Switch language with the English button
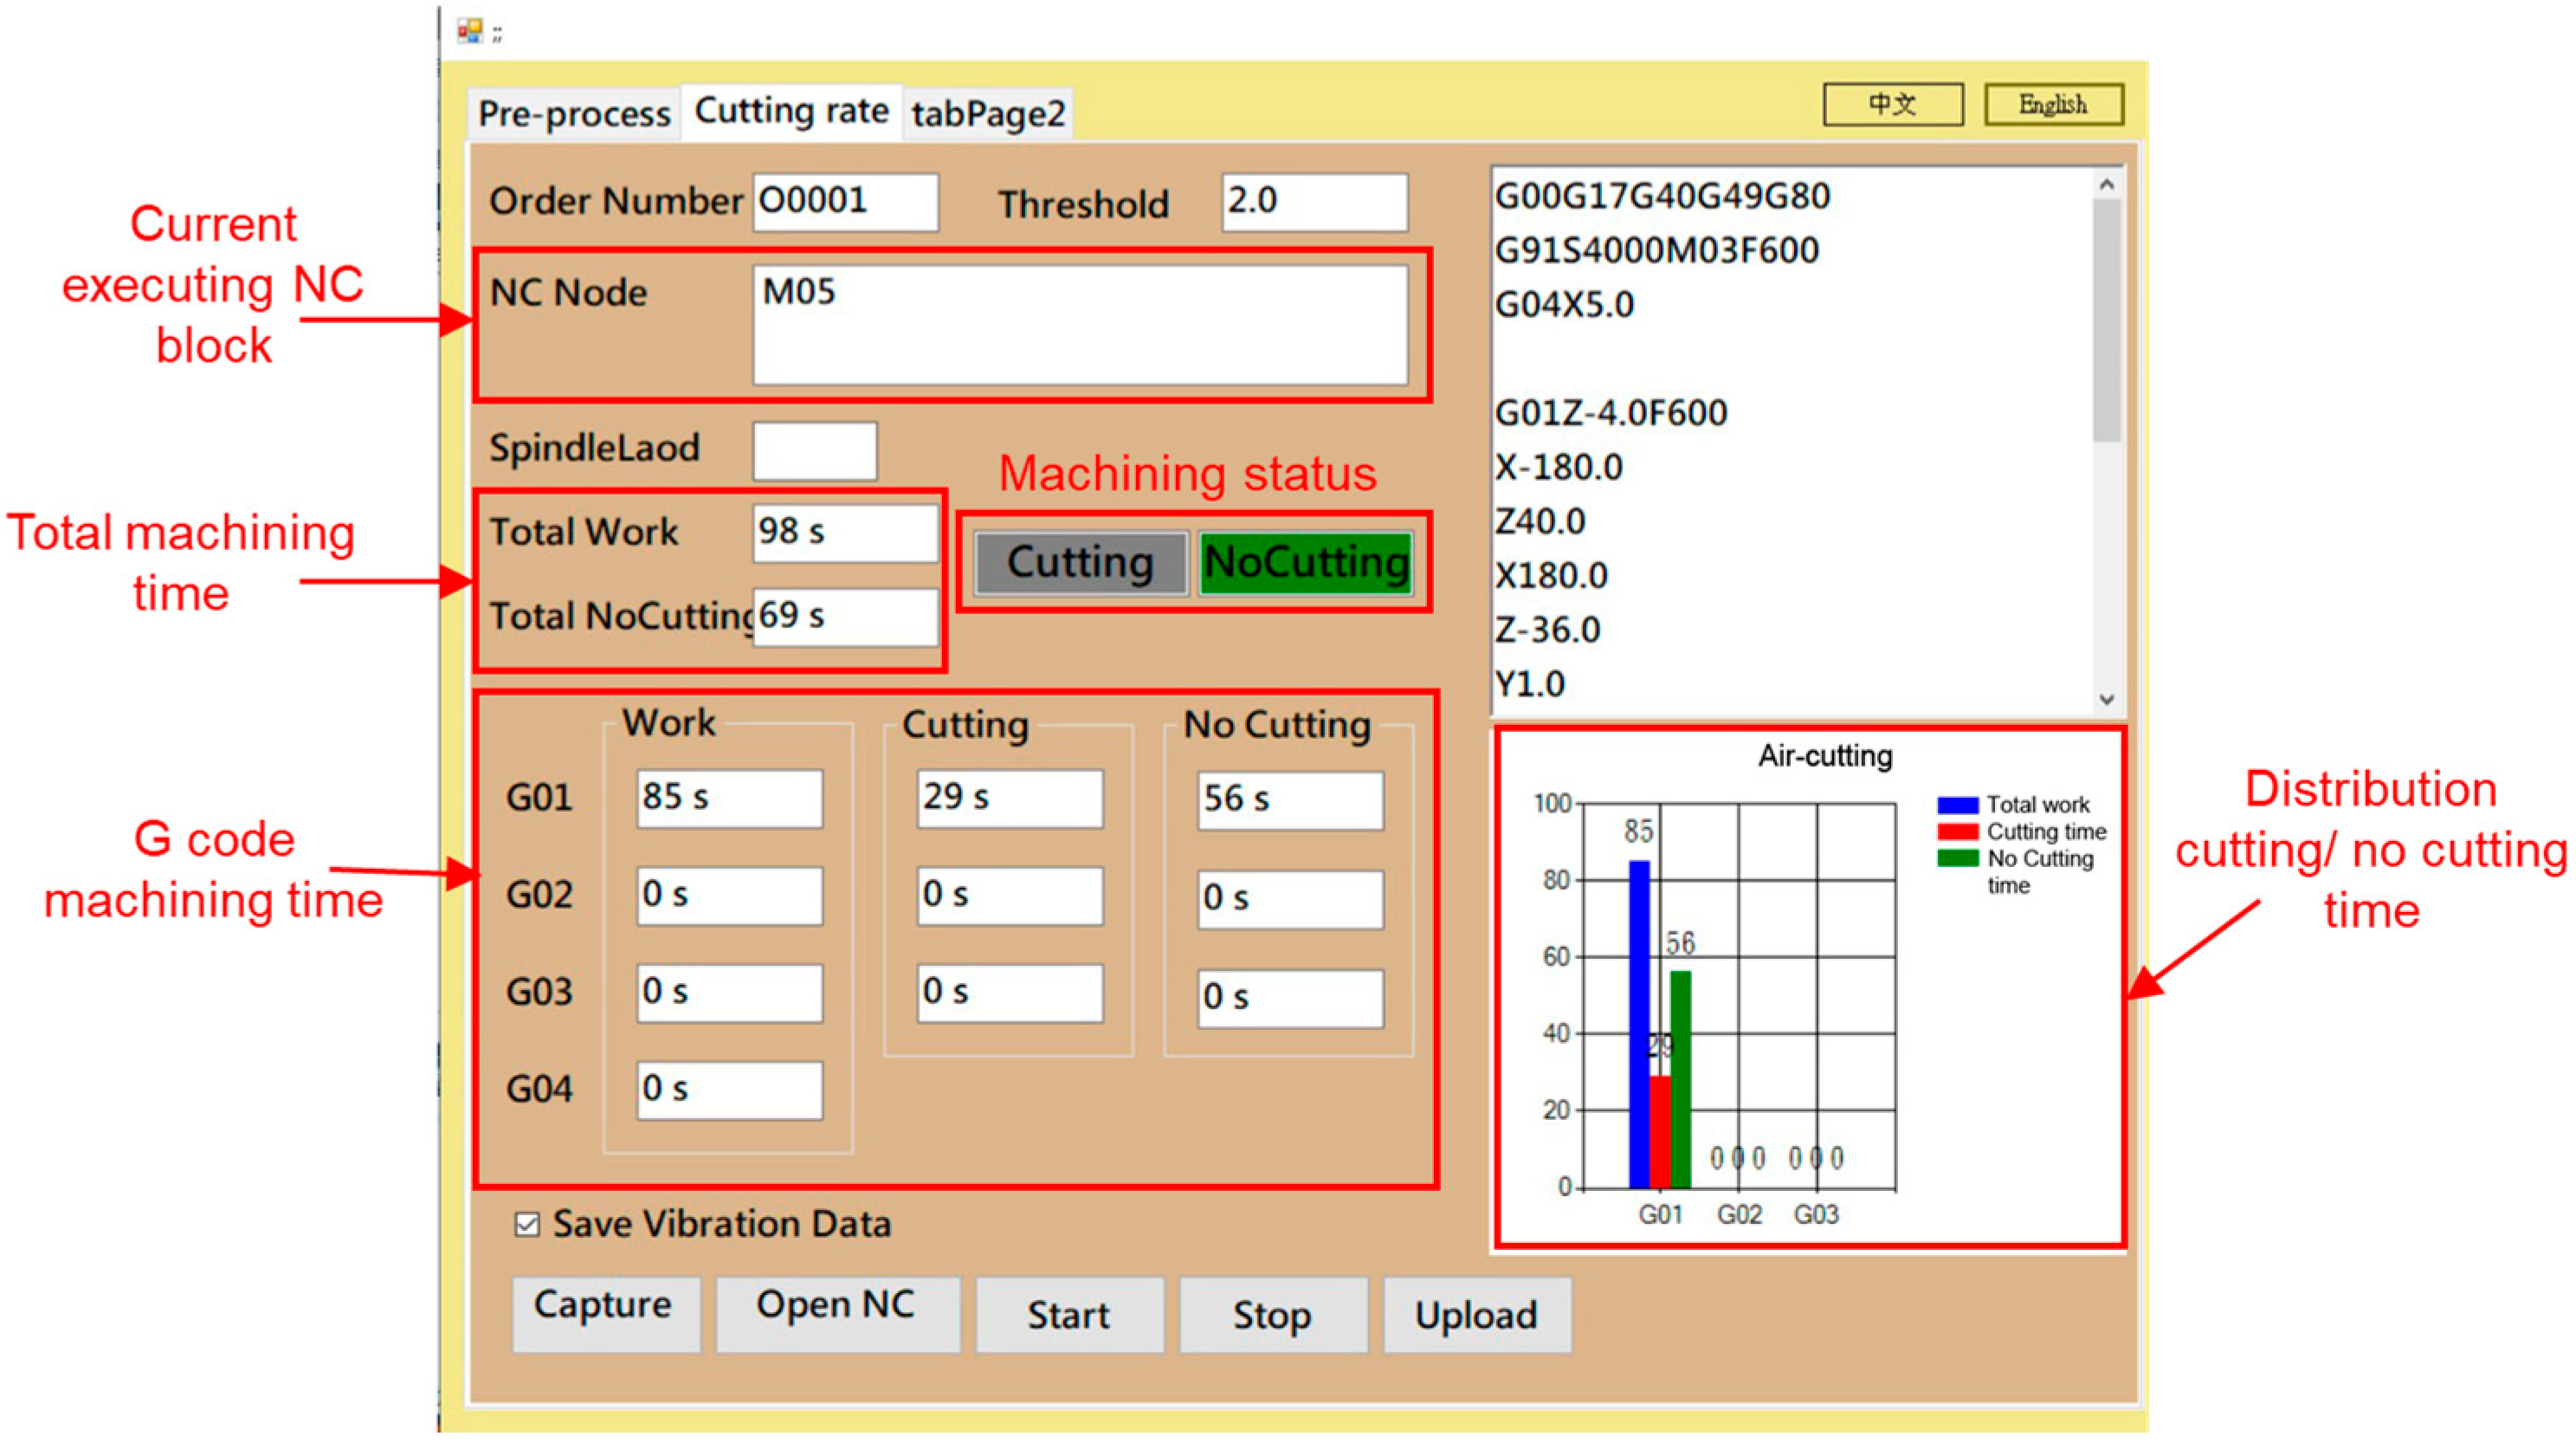Image resolution: width=2576 pixels, height=1443 pixels. coord(2053,104)
